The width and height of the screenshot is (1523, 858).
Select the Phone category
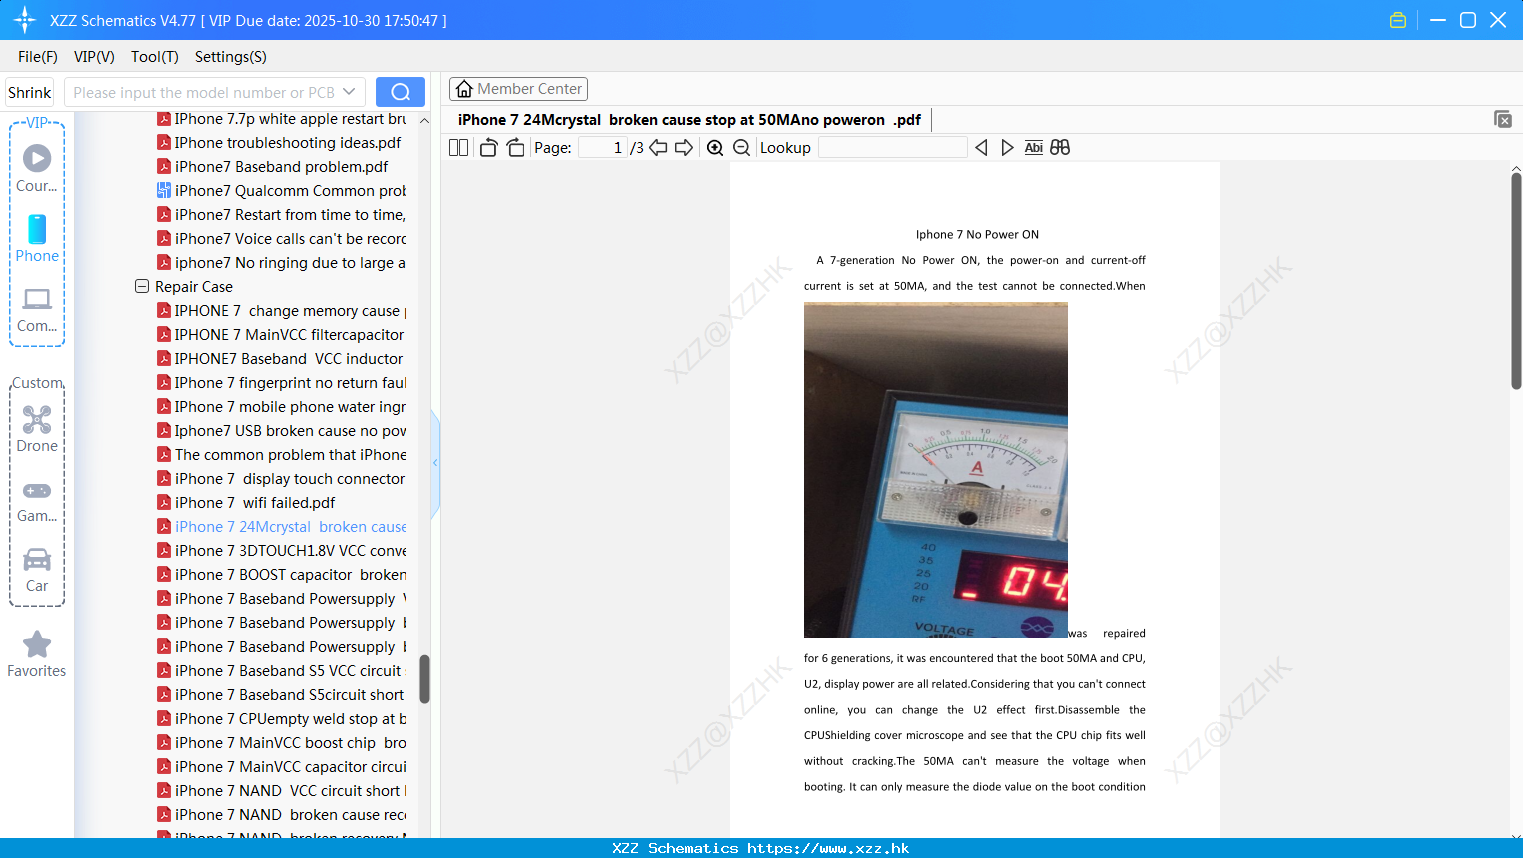(37, 238)
